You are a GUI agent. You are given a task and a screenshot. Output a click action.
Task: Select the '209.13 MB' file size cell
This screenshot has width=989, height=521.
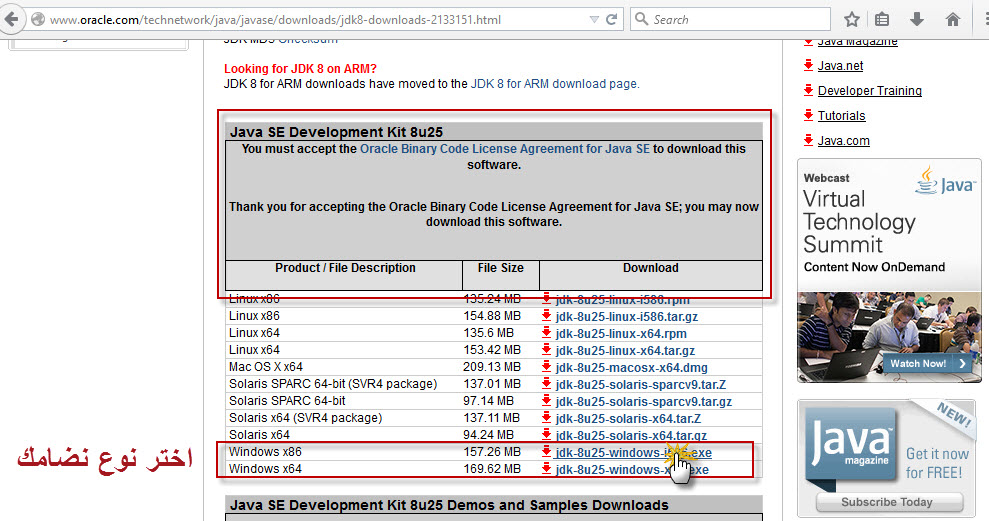[492, 367]
